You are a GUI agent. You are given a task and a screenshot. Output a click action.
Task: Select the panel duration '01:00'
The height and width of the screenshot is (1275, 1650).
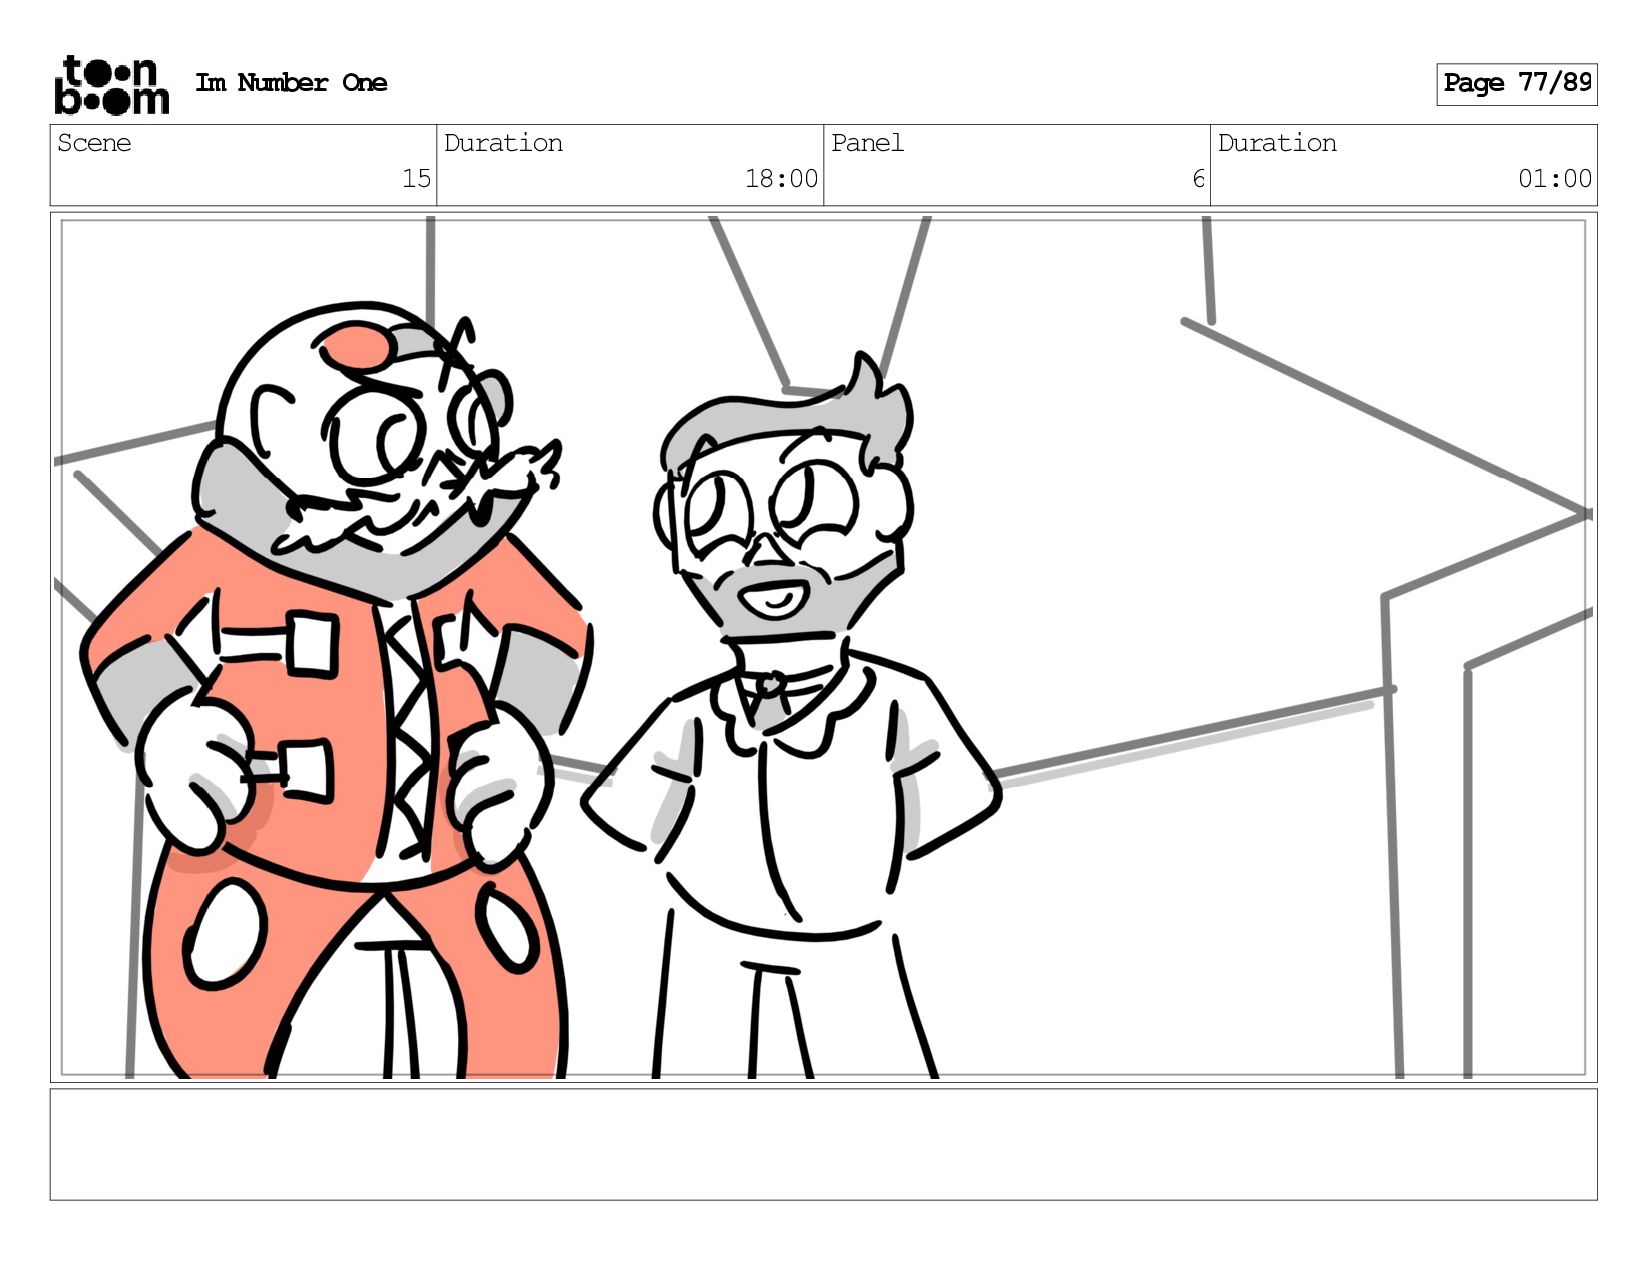tap(1555, 179)
